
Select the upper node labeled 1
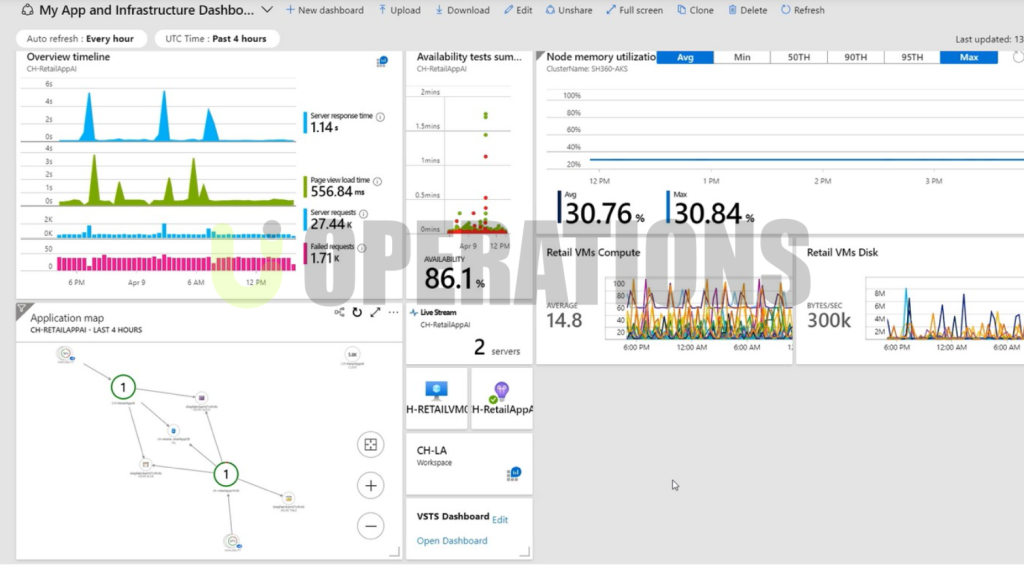pyautogui.click(x=123, y=387)
